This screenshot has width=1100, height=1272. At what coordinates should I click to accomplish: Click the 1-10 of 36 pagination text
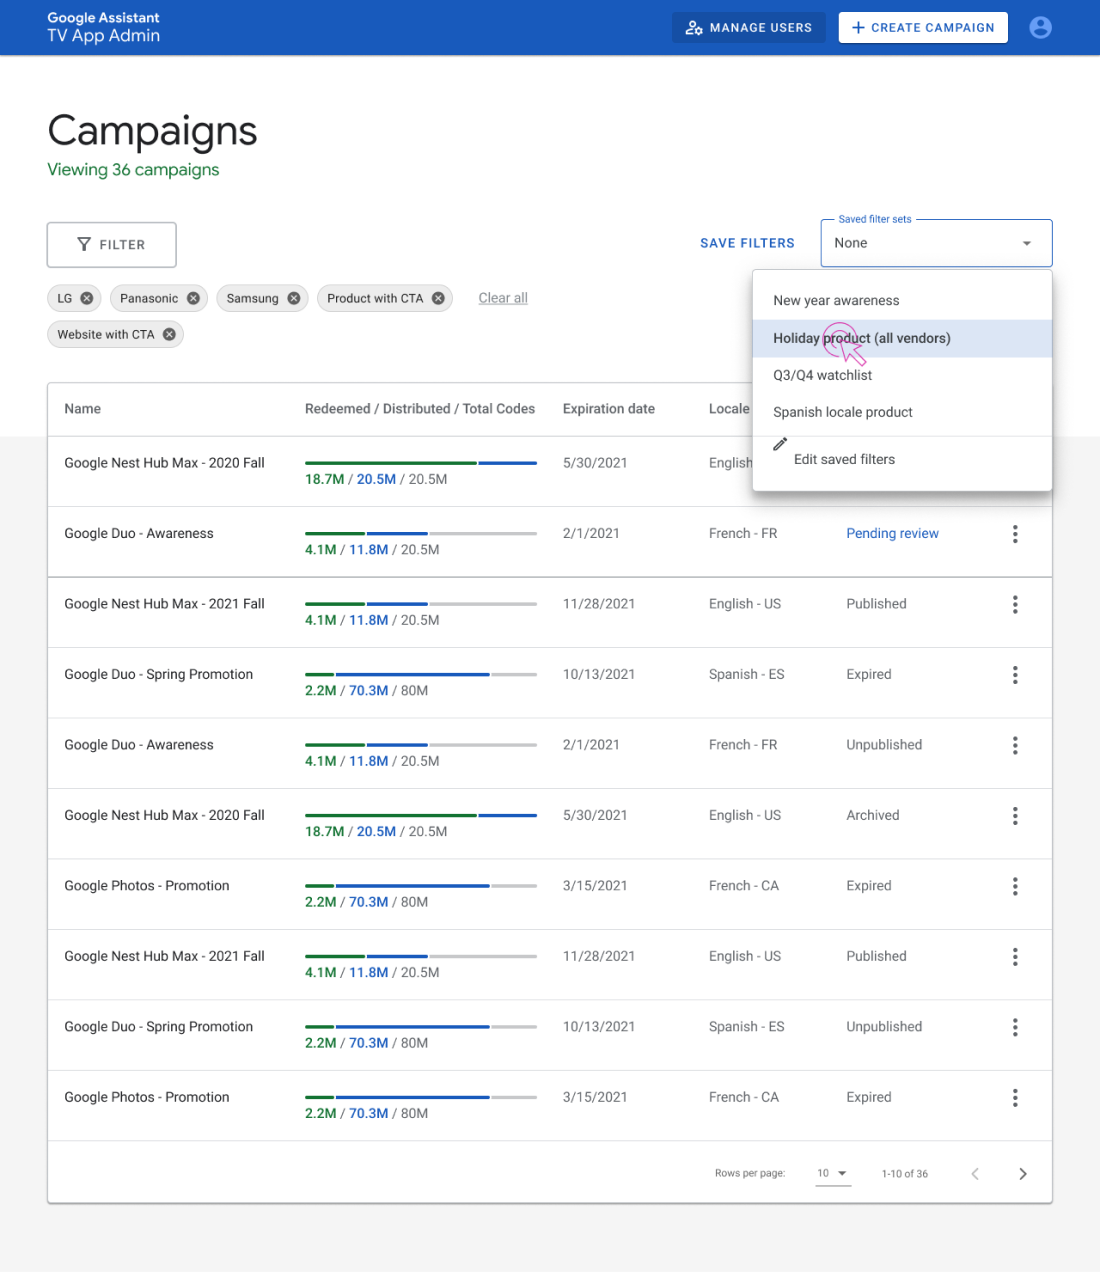pos(905,1174)
